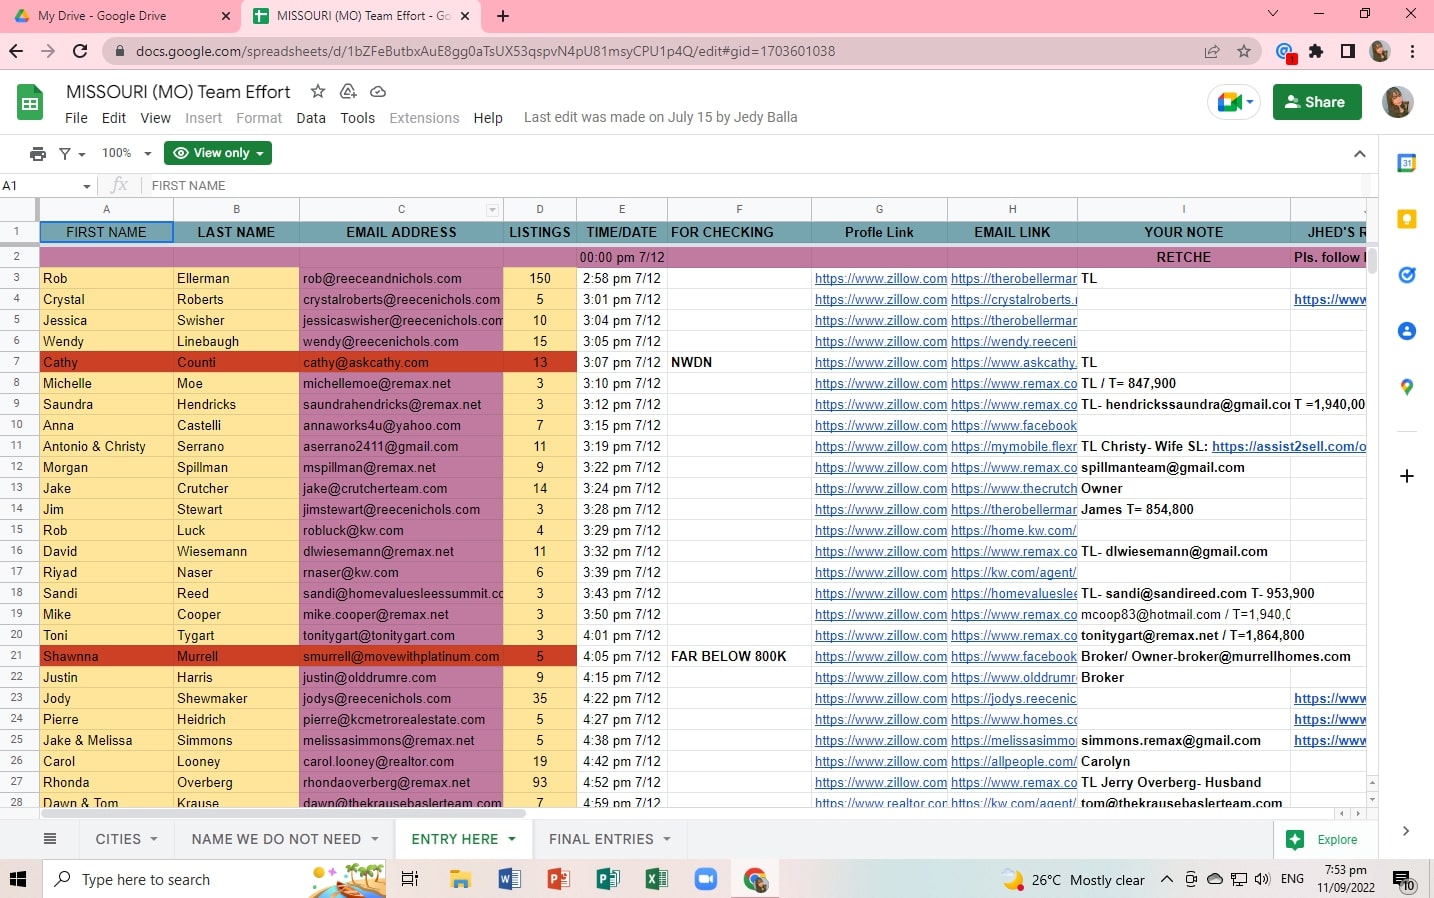
Task: Open Google Maps side panel
Action: 1407,387
